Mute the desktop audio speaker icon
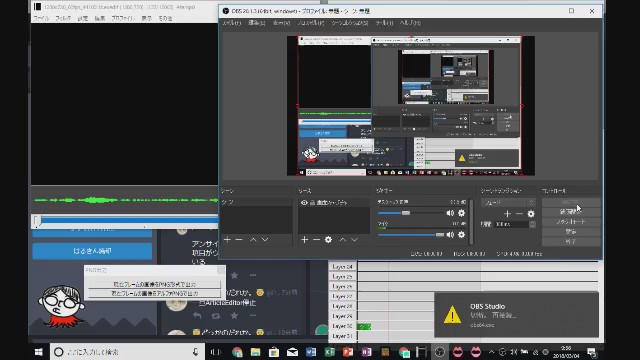The height and width of the screenshot is (360, 640). (450, 213)
